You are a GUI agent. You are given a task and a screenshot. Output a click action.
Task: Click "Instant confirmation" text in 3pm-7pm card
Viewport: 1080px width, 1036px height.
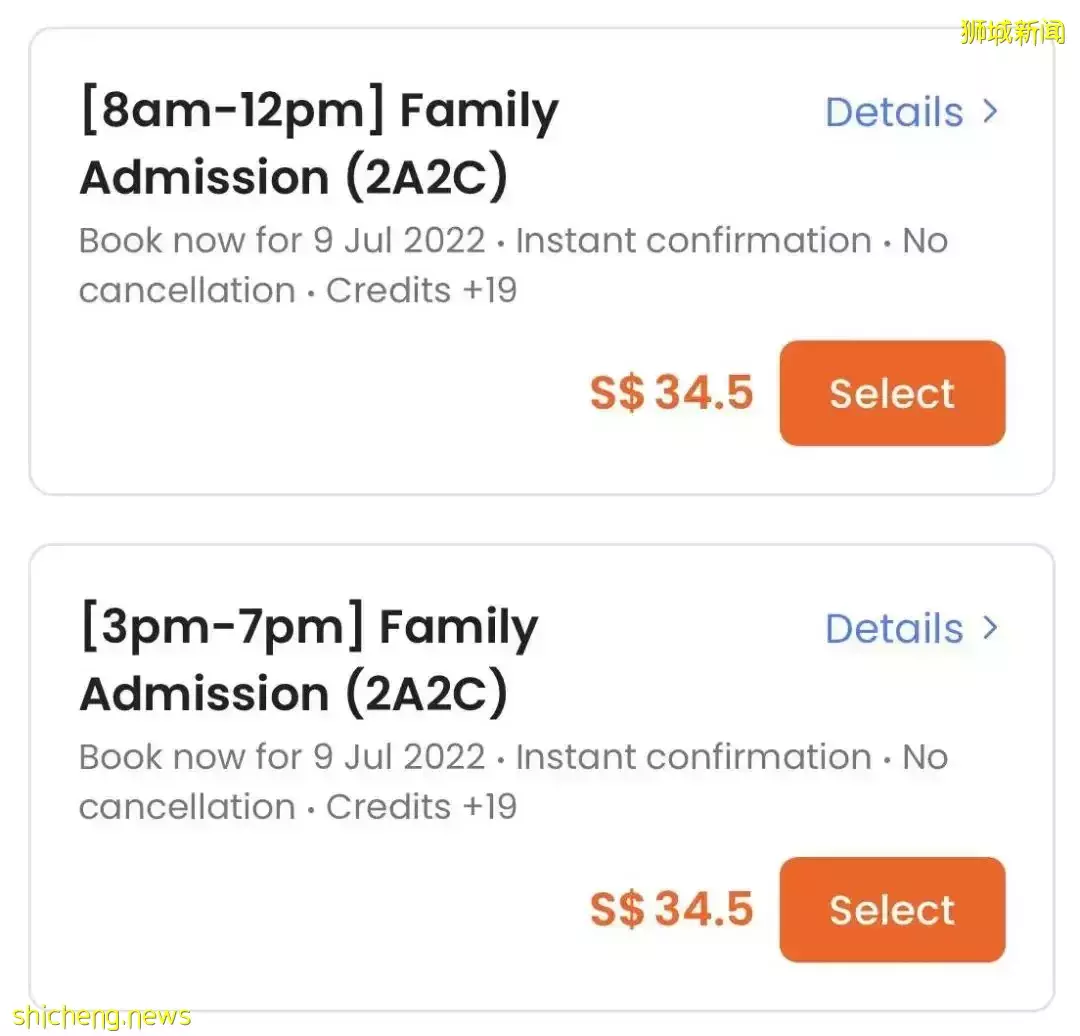[693, 757]
